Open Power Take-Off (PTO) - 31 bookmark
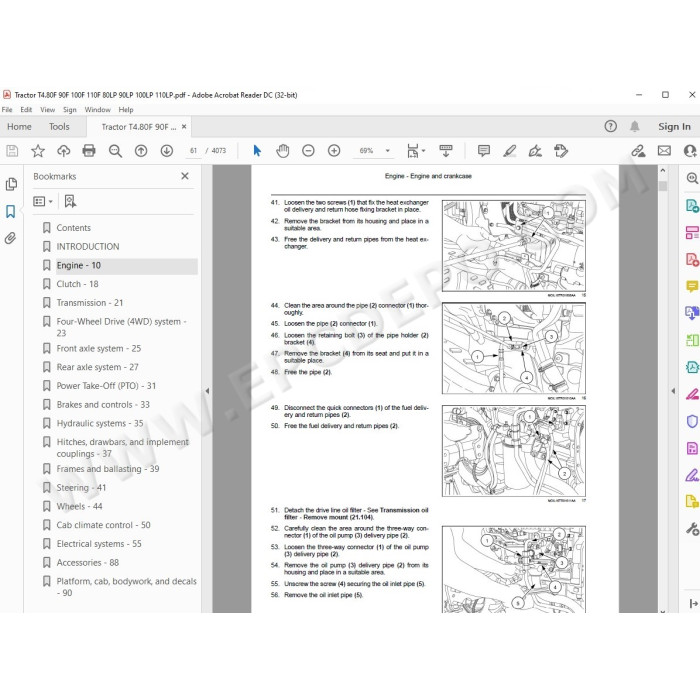Image resolution: width=700 pixels, height=700 pixels. [106, 386]
